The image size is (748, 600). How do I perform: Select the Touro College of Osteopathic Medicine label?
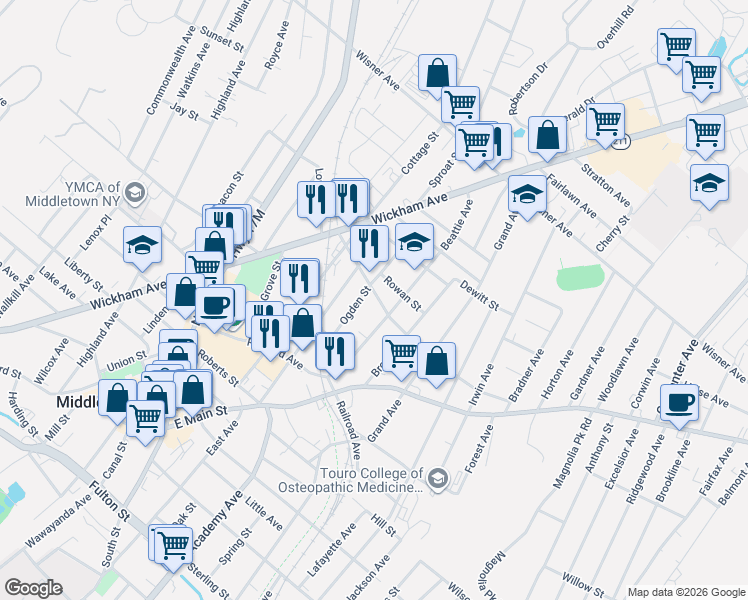351,480
